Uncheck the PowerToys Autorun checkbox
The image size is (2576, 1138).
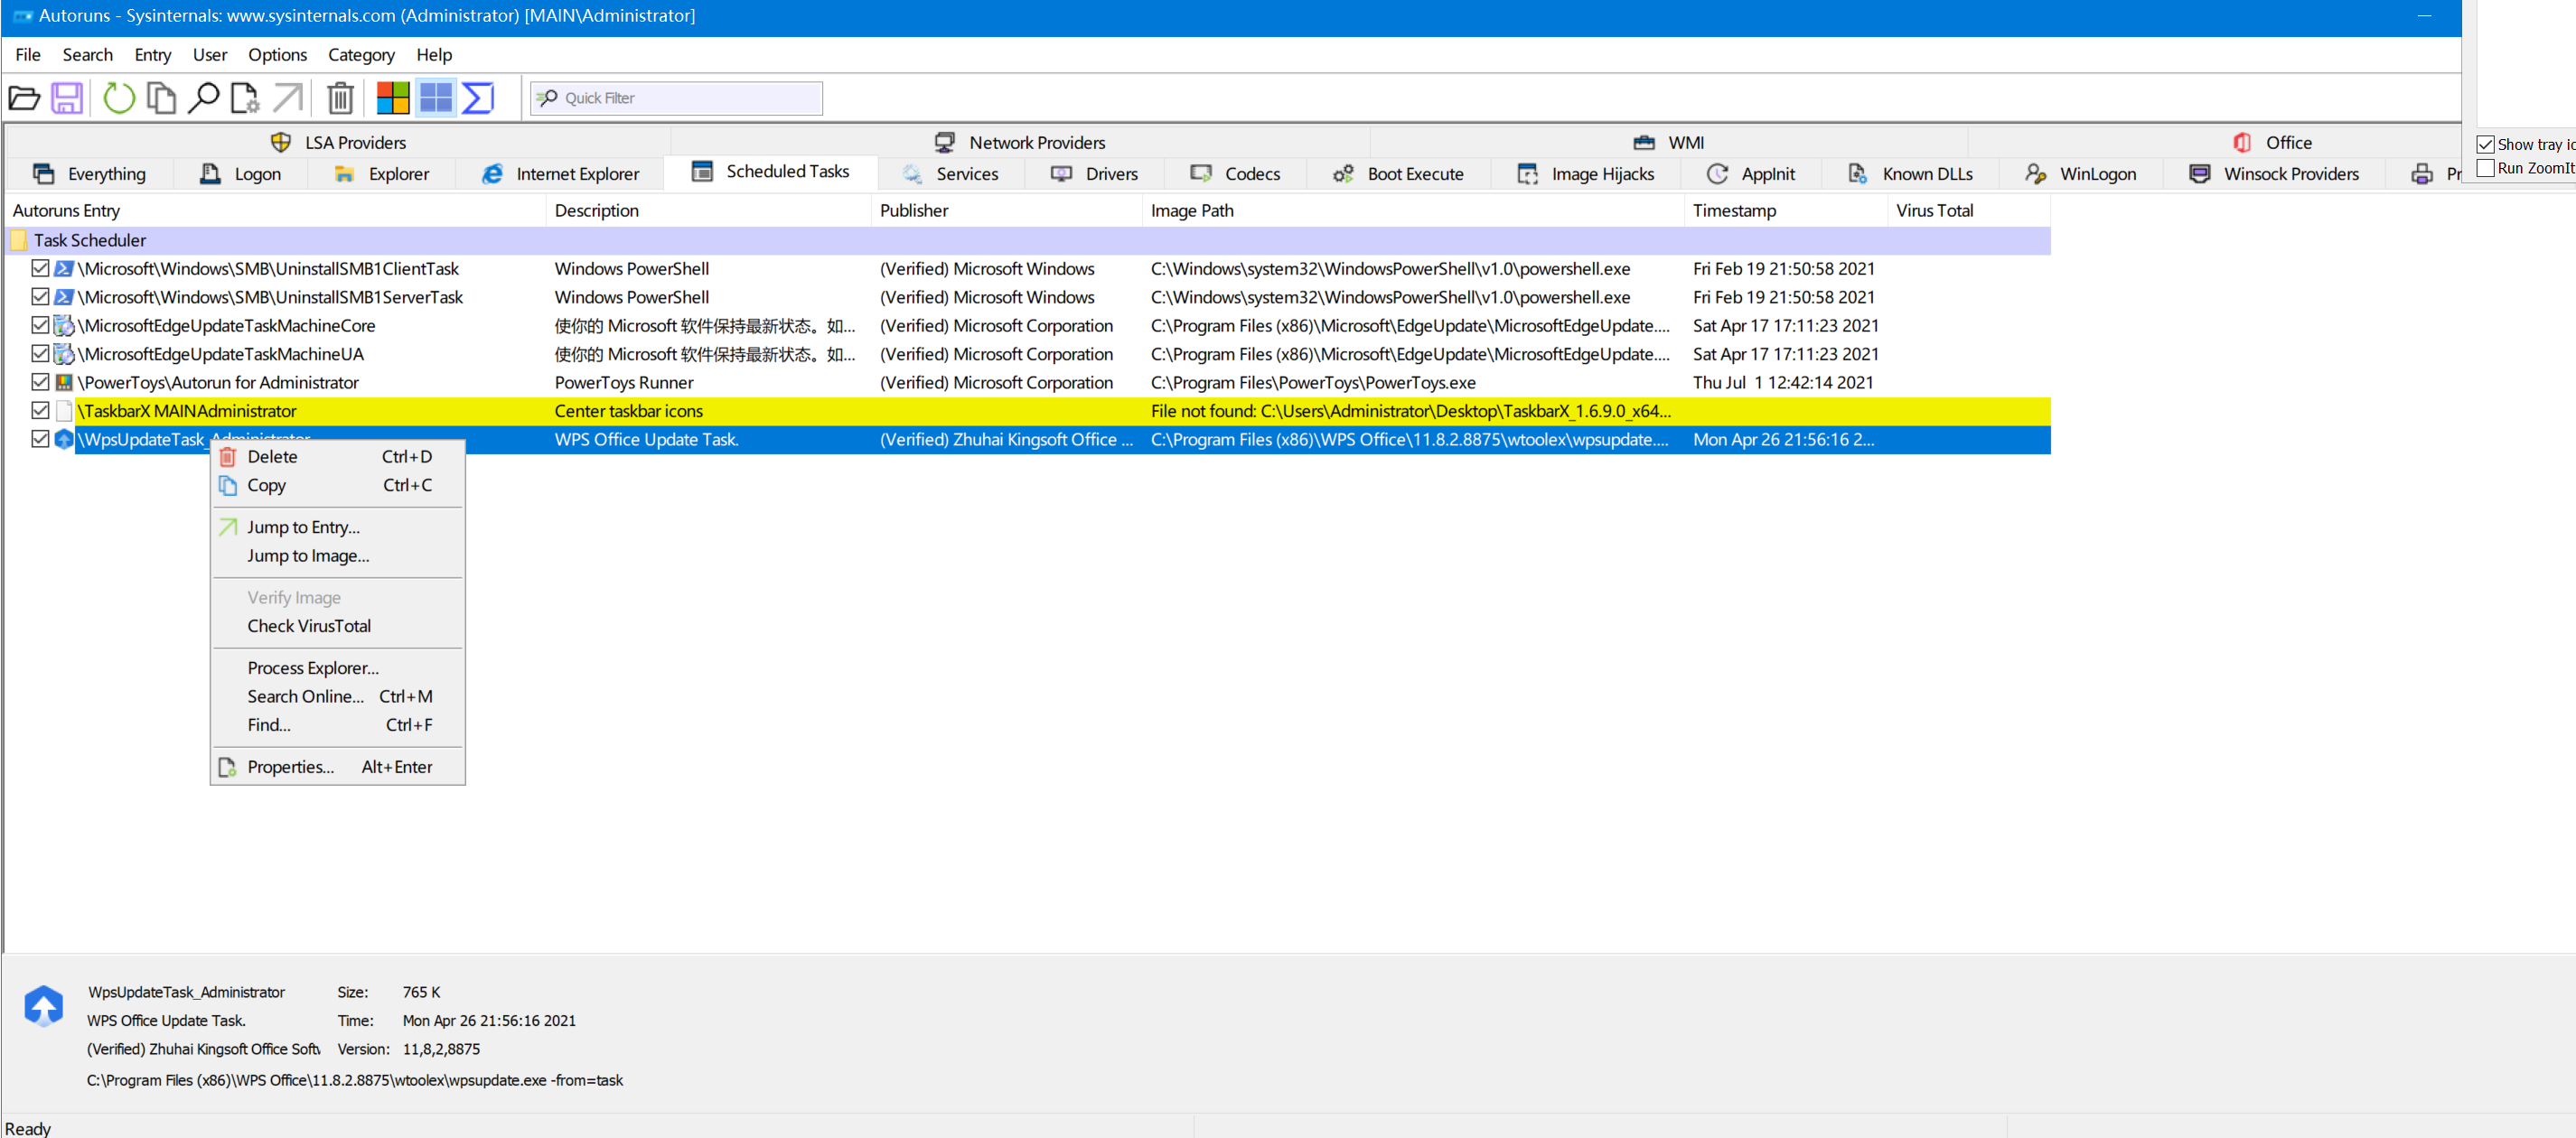[40, 382]
